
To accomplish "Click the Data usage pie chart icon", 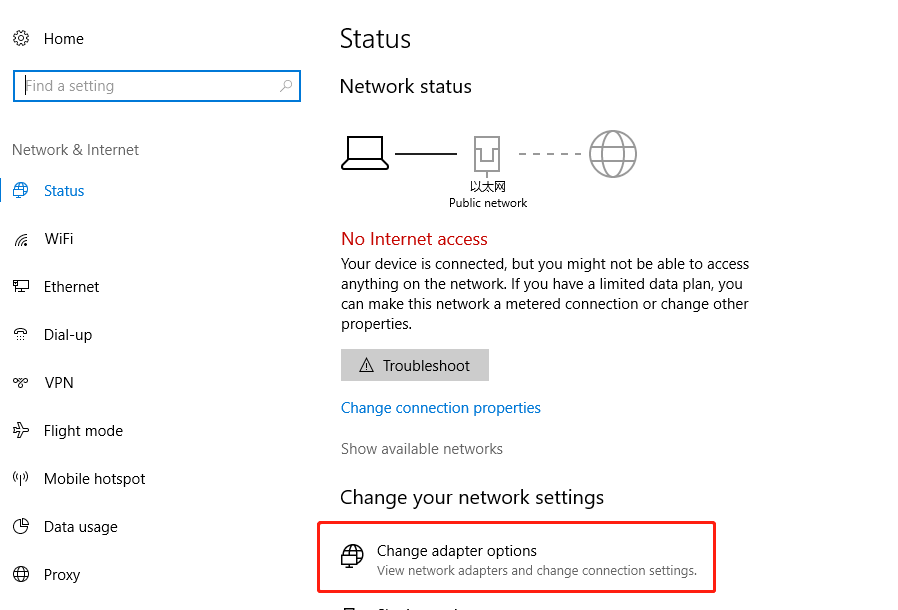I will [21, 526].
